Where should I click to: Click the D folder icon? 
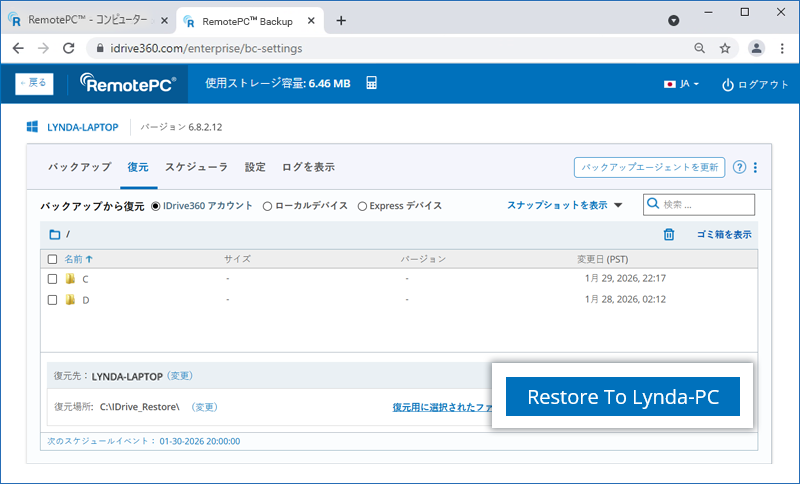click(x=70, y=300)
